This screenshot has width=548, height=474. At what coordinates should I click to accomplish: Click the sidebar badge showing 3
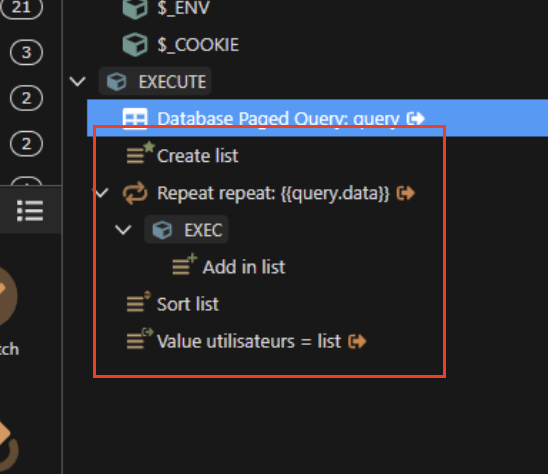coord(27,52)
